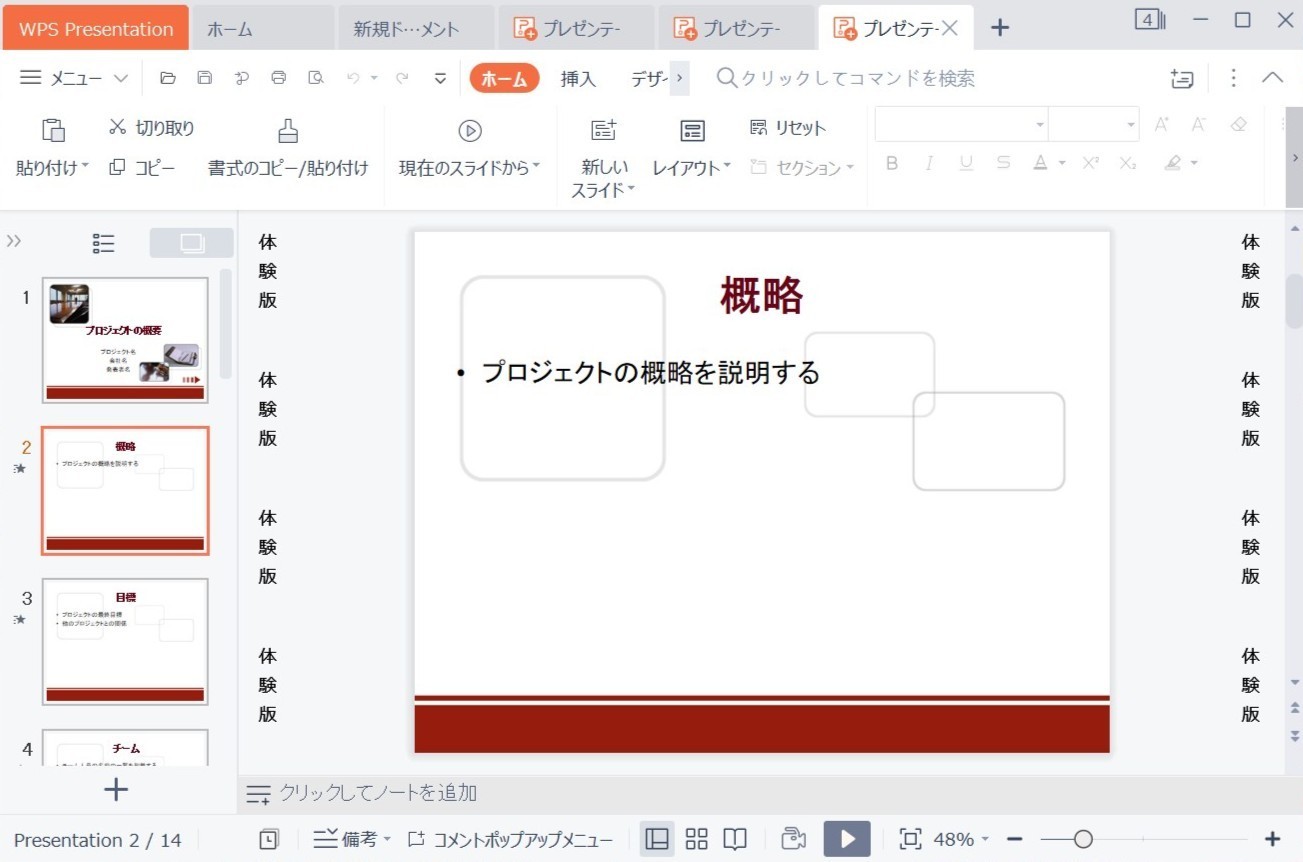Open the 挿入 ribbon tab
This screenshot has height=862, width=1303.
(578, 79)
